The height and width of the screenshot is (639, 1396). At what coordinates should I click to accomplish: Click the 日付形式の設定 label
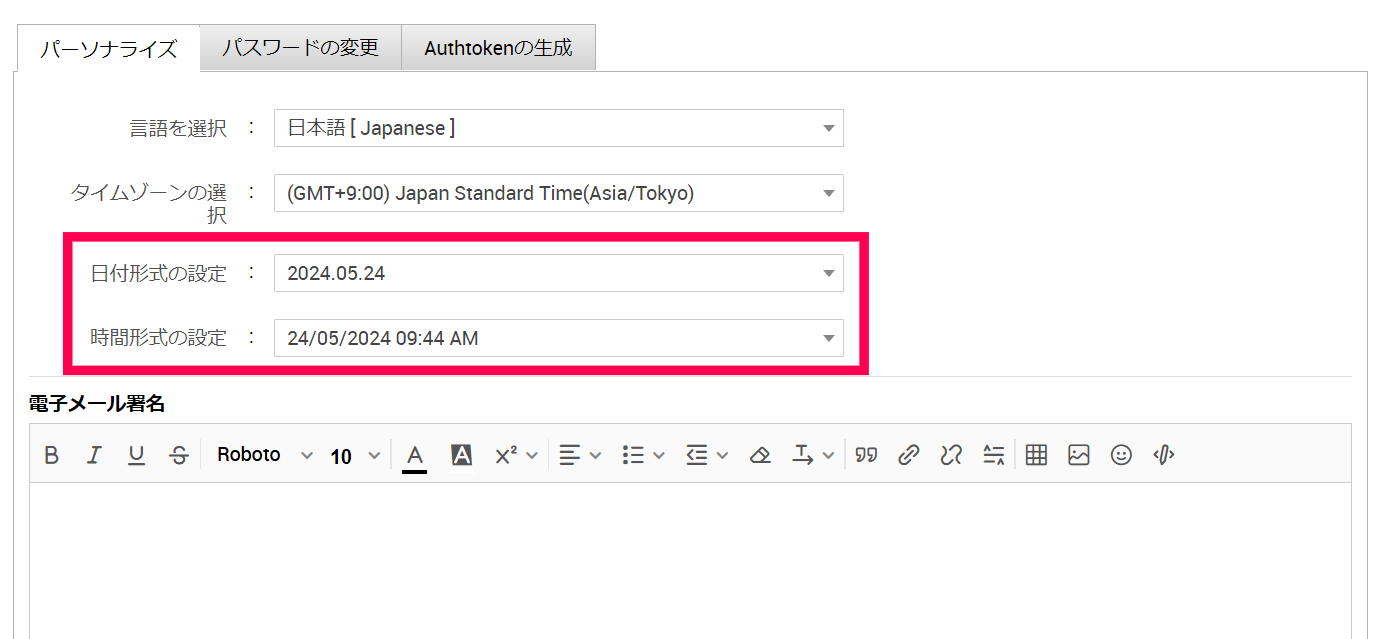tap(159, 273)
